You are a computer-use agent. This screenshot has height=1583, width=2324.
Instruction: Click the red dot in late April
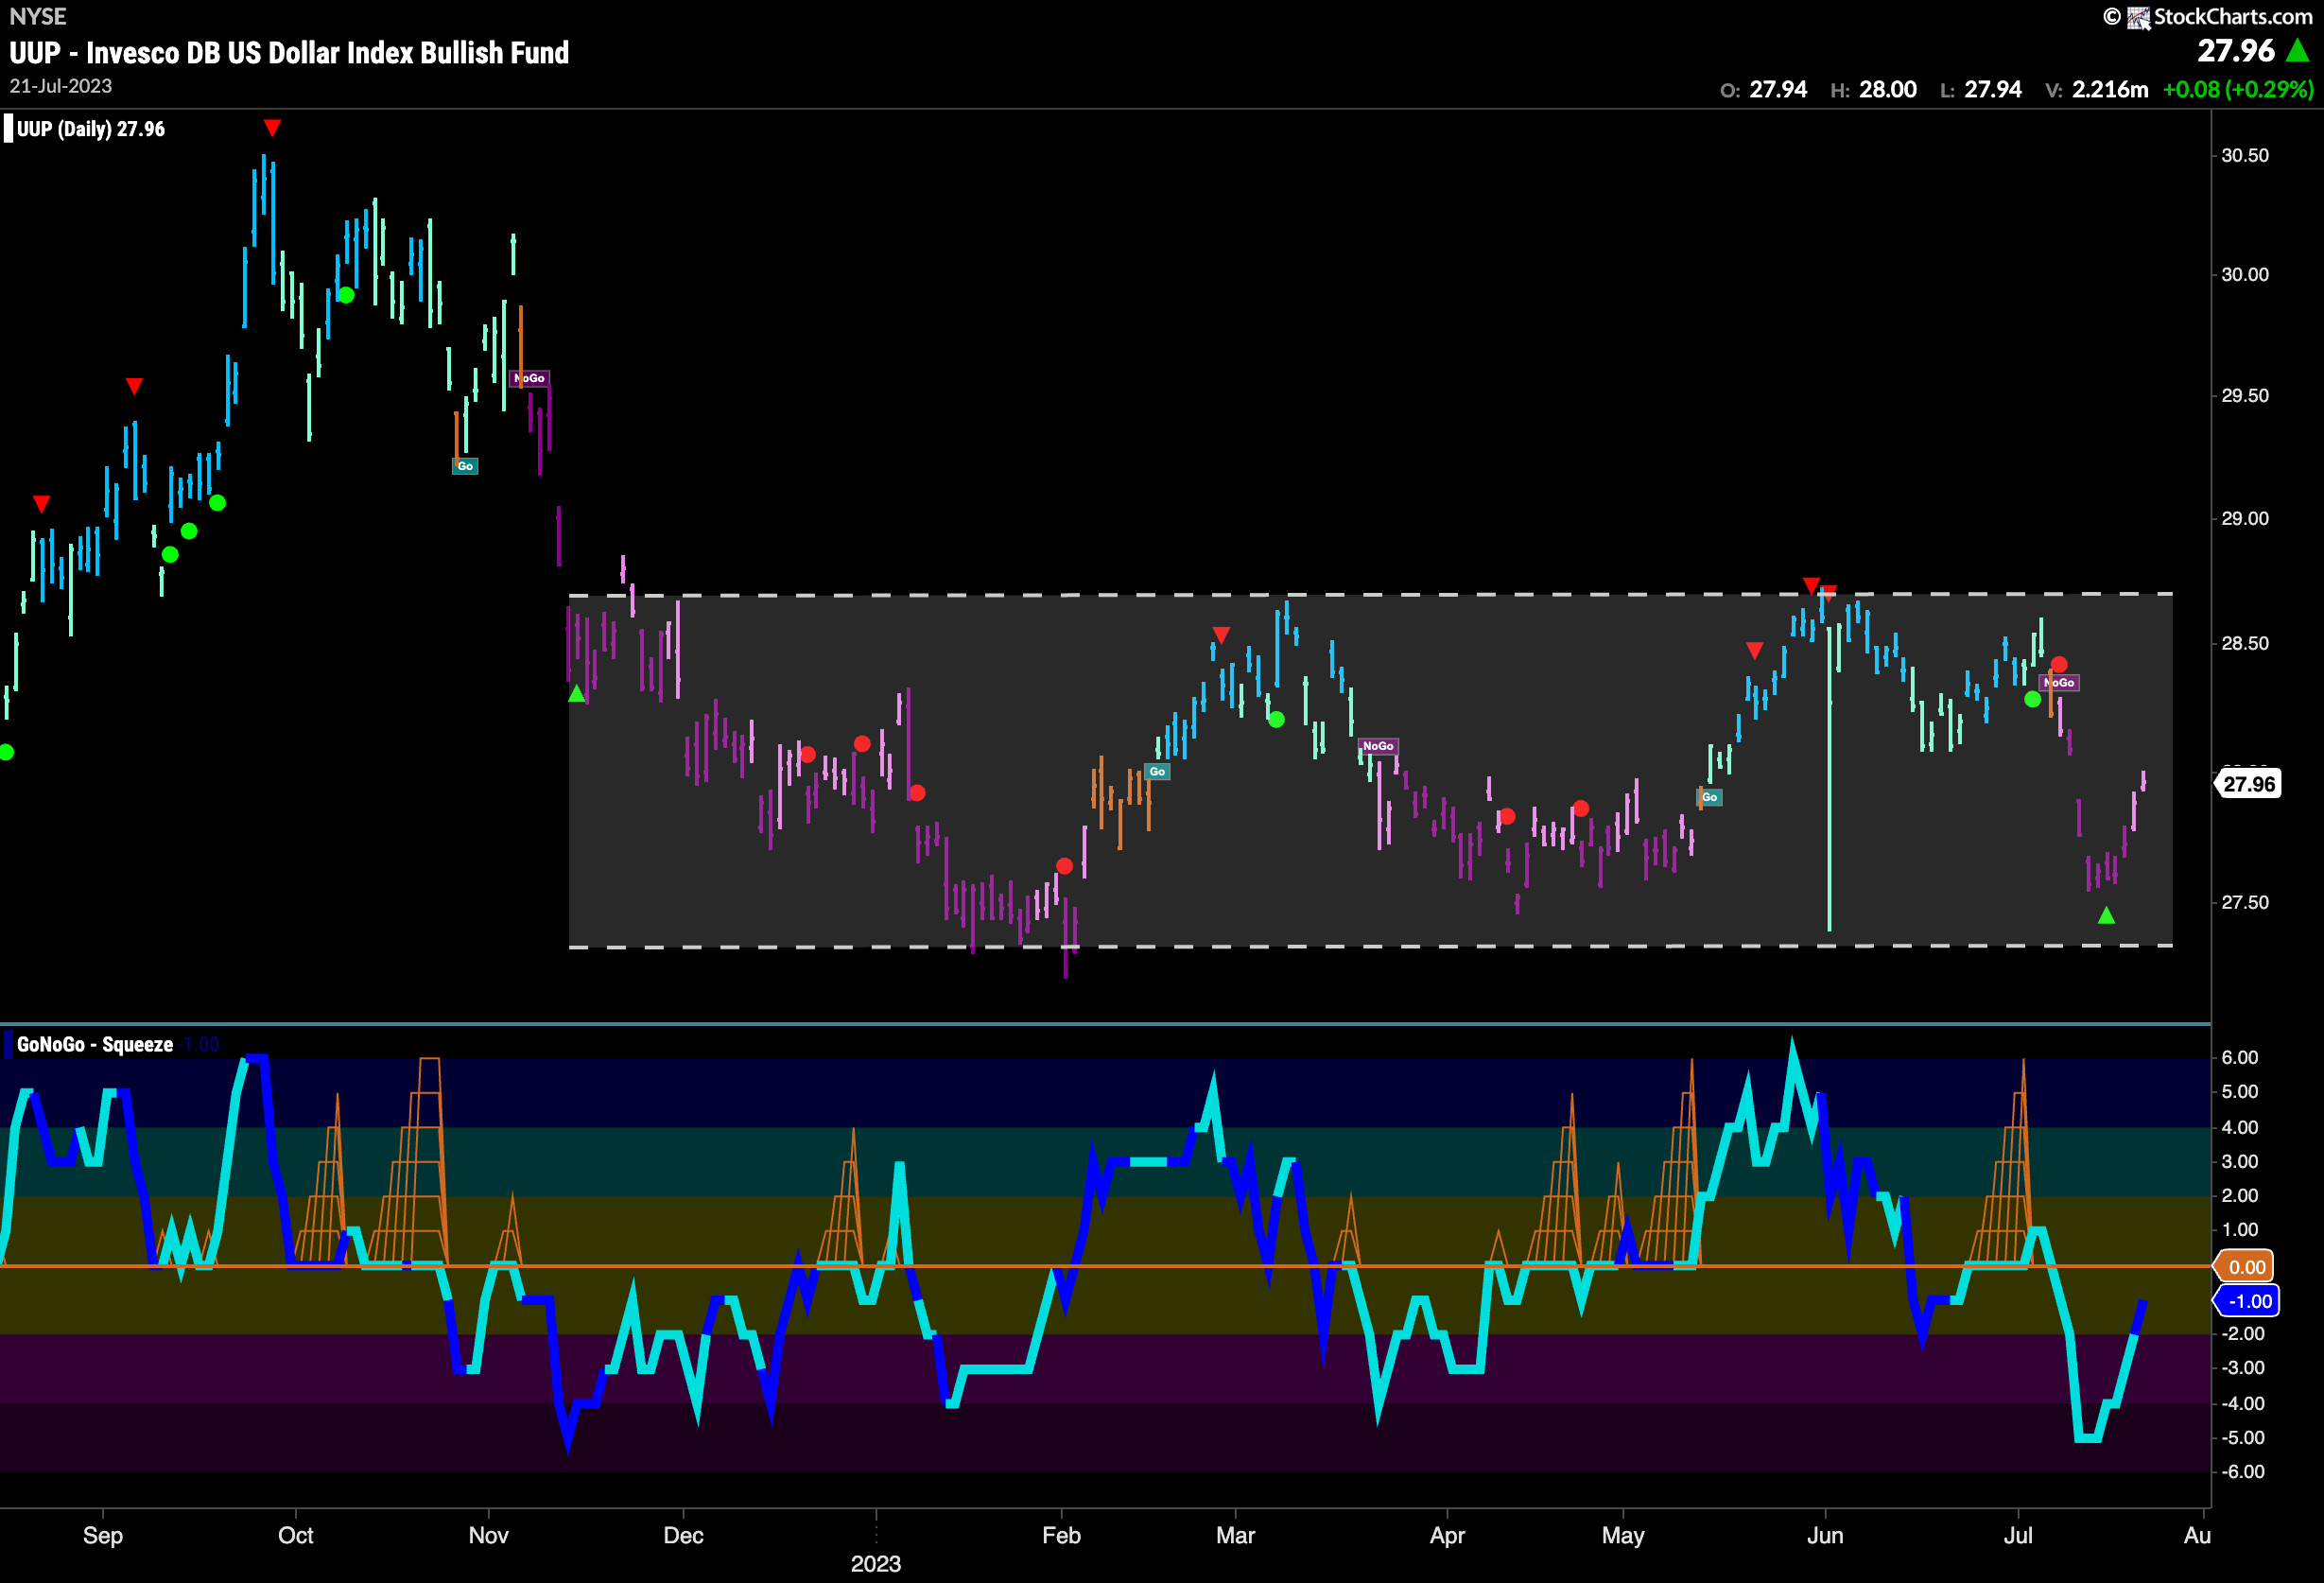tap(1580, 808)
